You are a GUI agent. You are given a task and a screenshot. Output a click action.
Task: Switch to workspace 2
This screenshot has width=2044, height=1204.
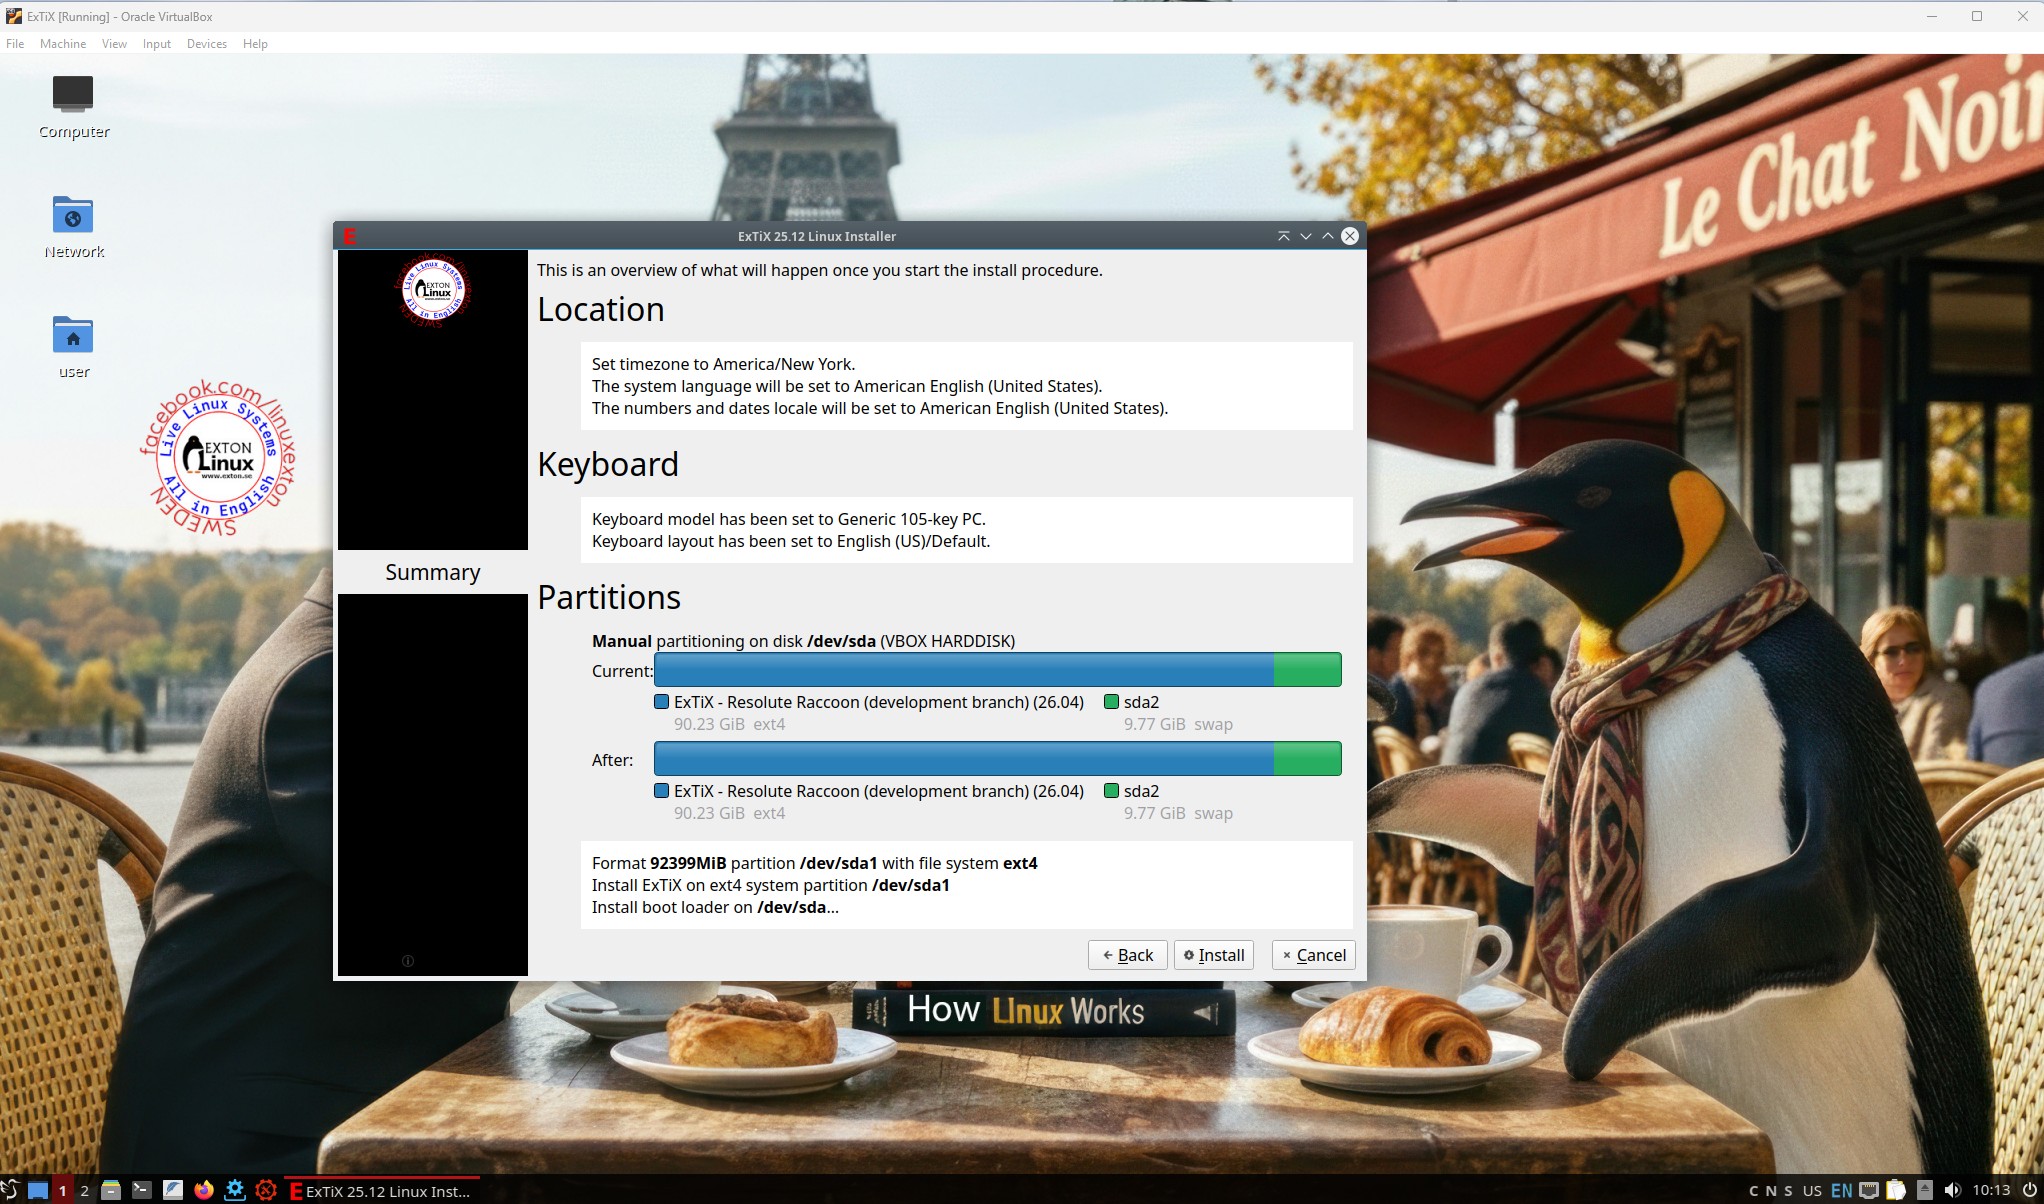tap(85, 1190)
